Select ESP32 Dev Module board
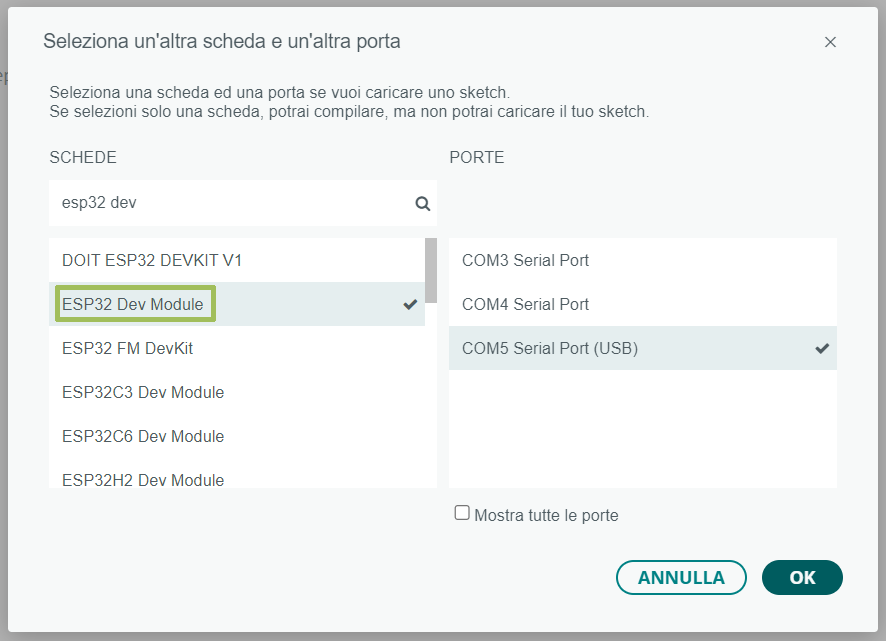The image size is (886, 641). click(237, 304)
